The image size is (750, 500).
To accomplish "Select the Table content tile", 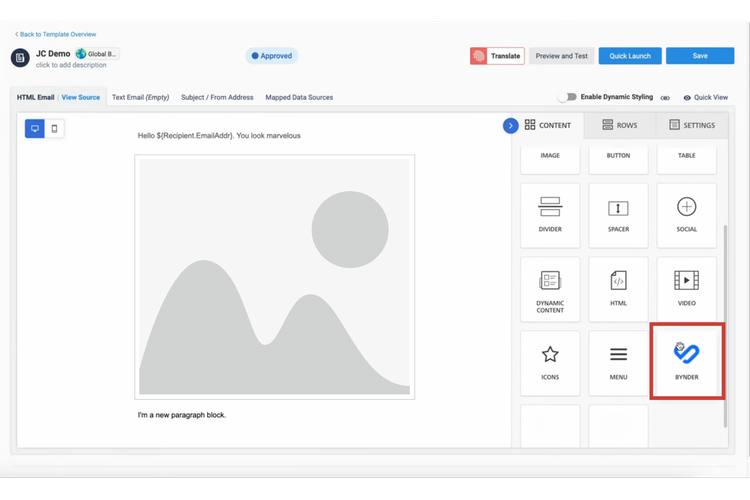I will [x=686, y=159].
